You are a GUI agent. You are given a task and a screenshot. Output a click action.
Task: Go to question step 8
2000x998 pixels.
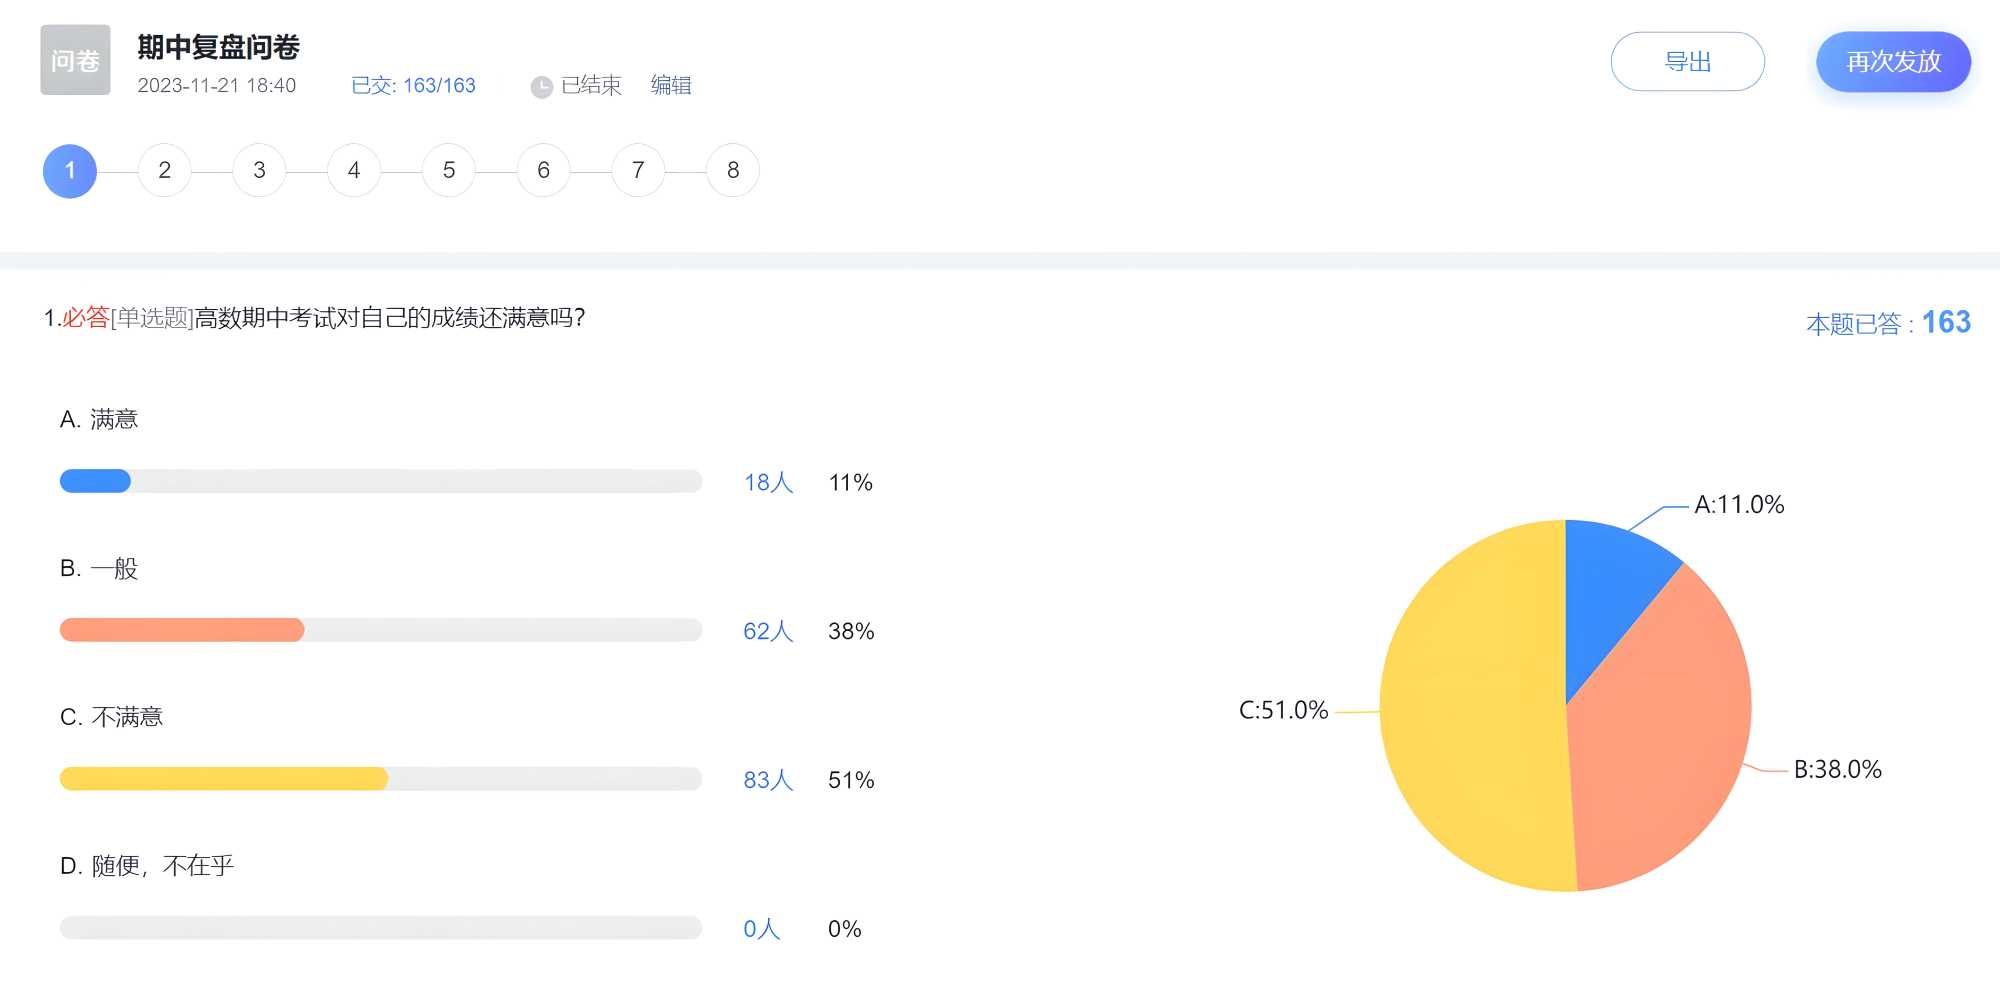(x=733, y=171)
